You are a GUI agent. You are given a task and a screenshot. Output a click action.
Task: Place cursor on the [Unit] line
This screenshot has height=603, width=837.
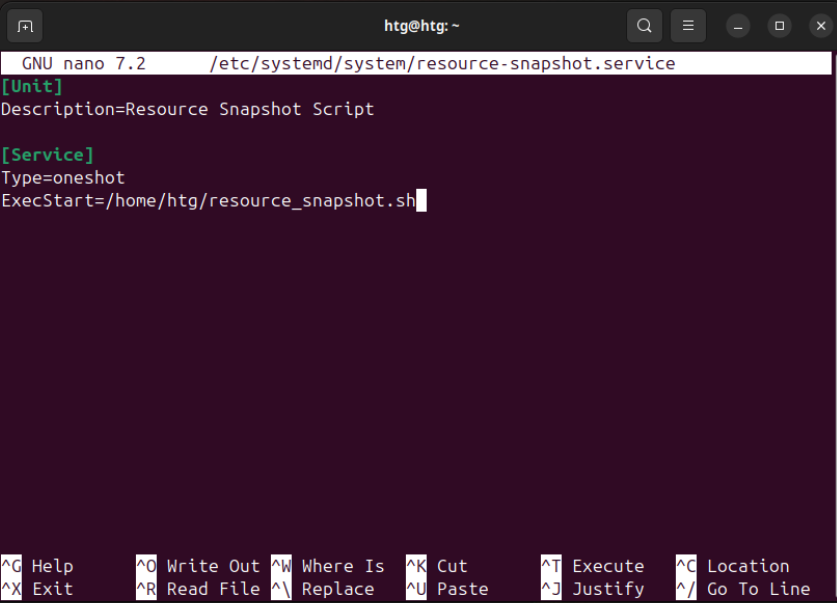click(32, 86)
